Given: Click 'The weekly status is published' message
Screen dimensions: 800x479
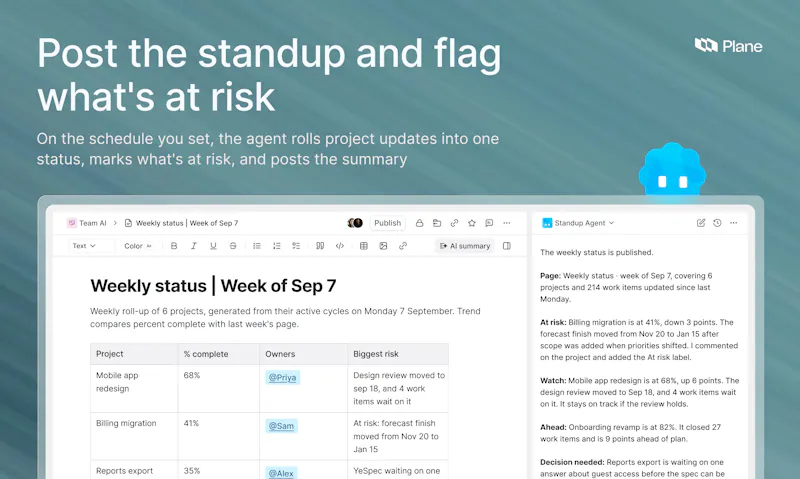Looking at the screenshot, I should pos(596,253).
